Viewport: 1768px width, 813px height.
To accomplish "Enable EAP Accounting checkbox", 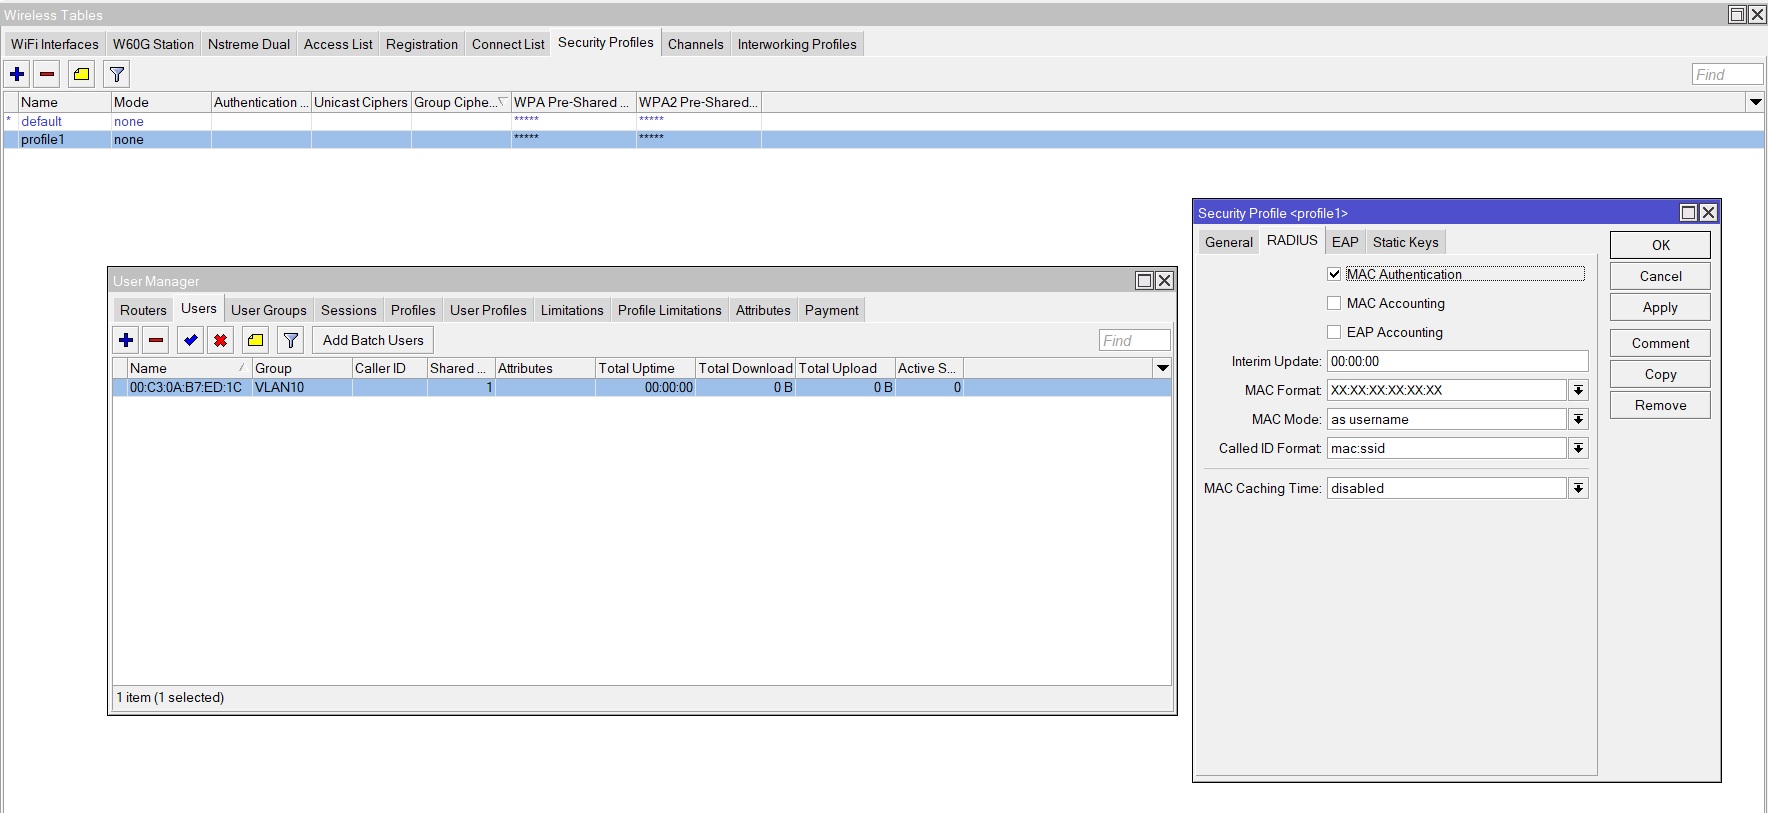I will pyautogui.click(x=1334, y=332).
